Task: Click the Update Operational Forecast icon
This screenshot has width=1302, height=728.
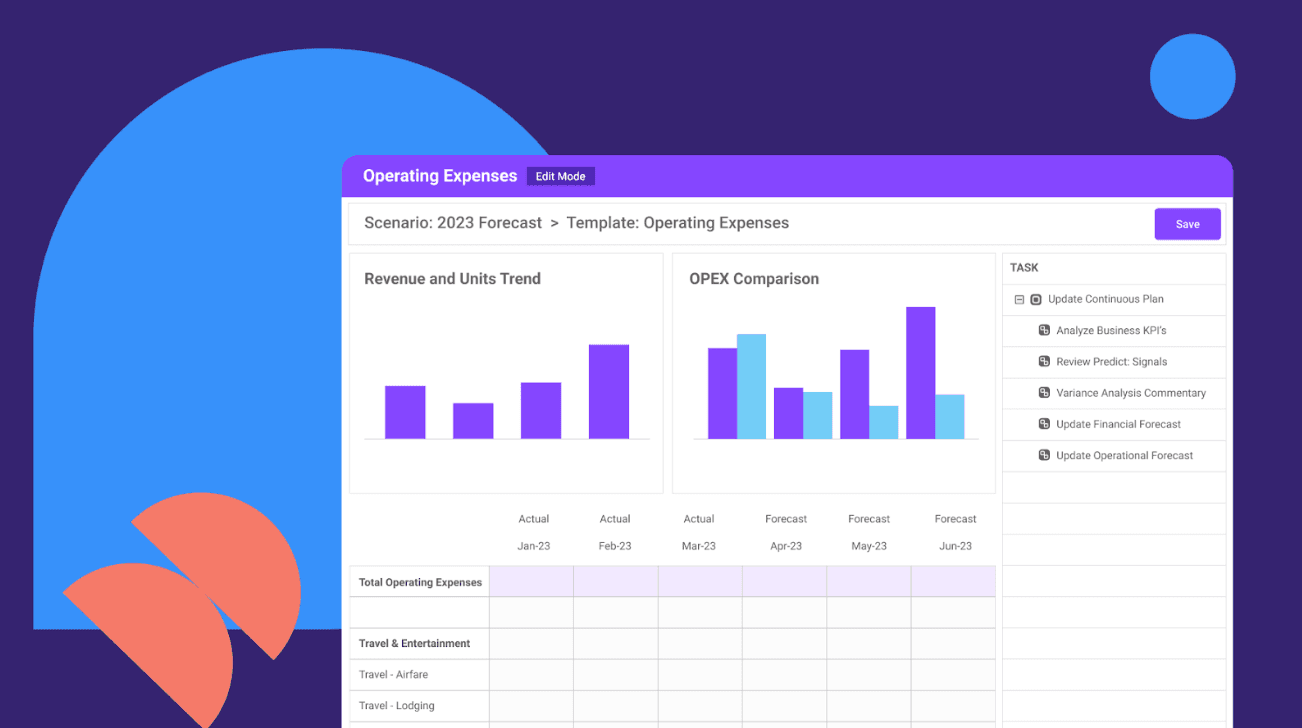Action: coord(1044,455)
